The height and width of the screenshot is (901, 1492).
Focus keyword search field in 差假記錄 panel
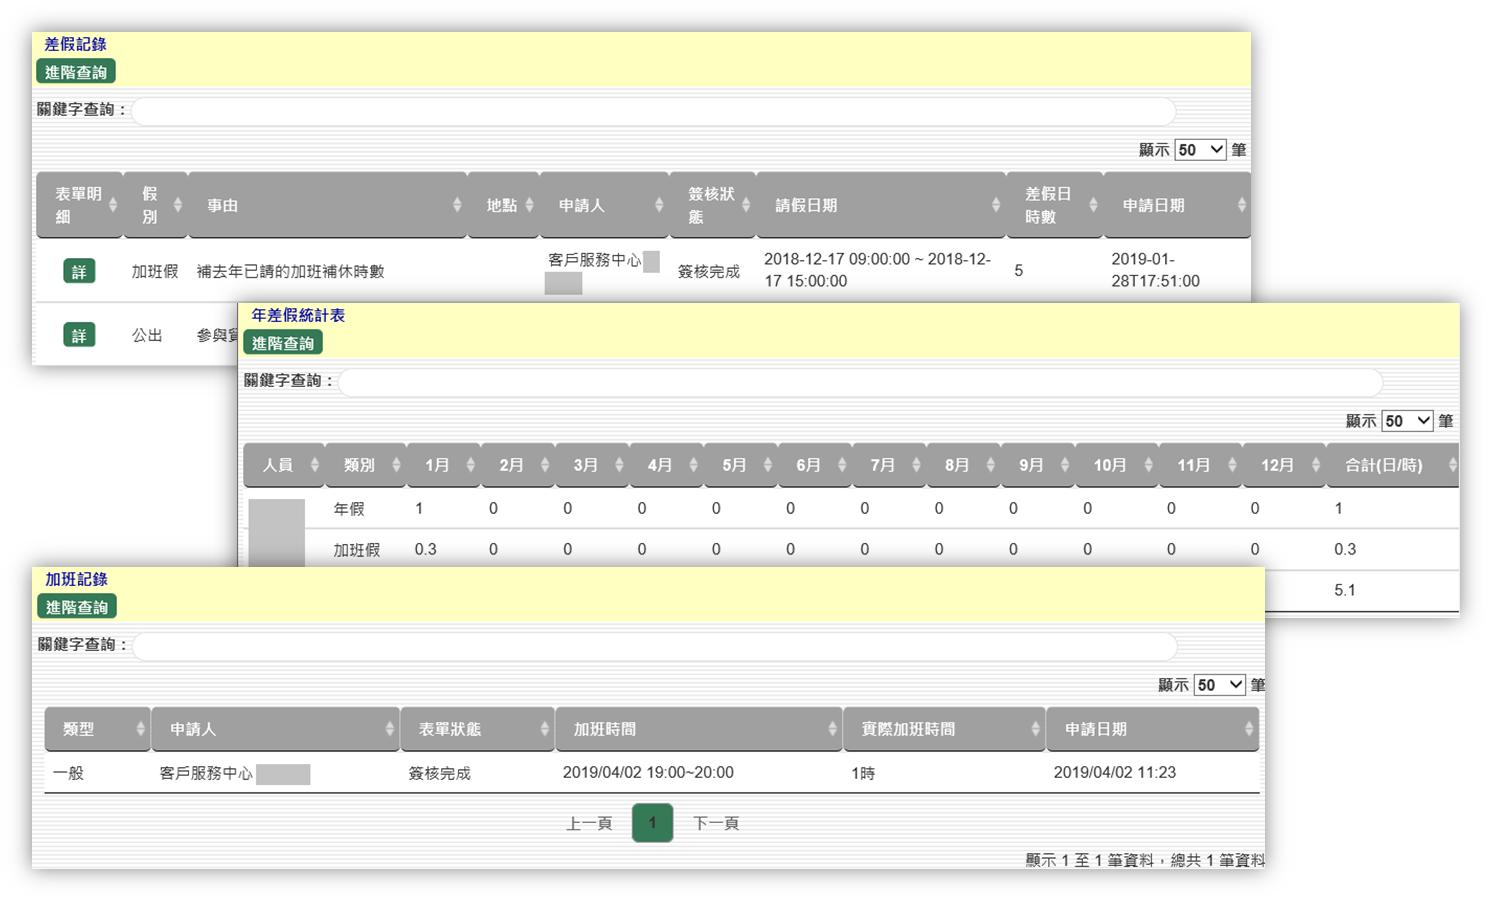coord(653,111)
